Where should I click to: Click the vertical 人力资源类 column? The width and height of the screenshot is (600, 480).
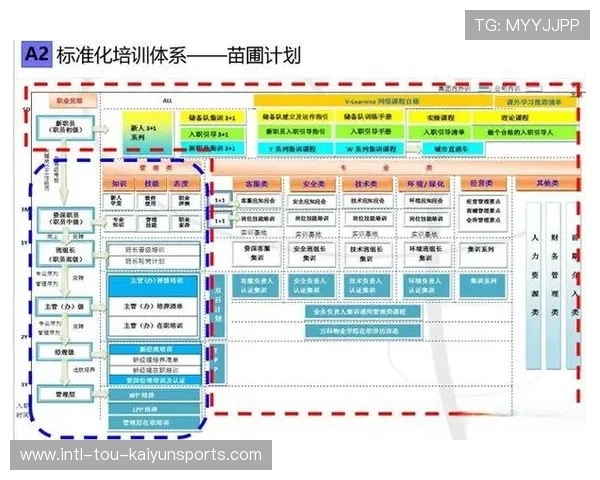pos(534,286)
